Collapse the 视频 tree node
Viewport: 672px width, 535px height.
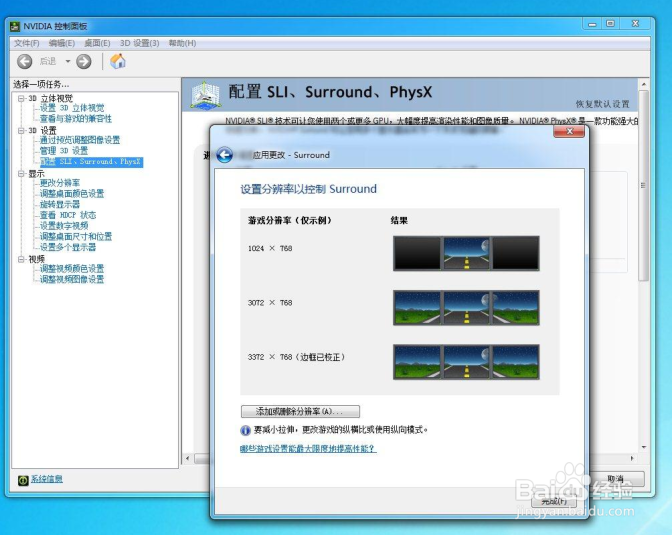coord(21,259)
